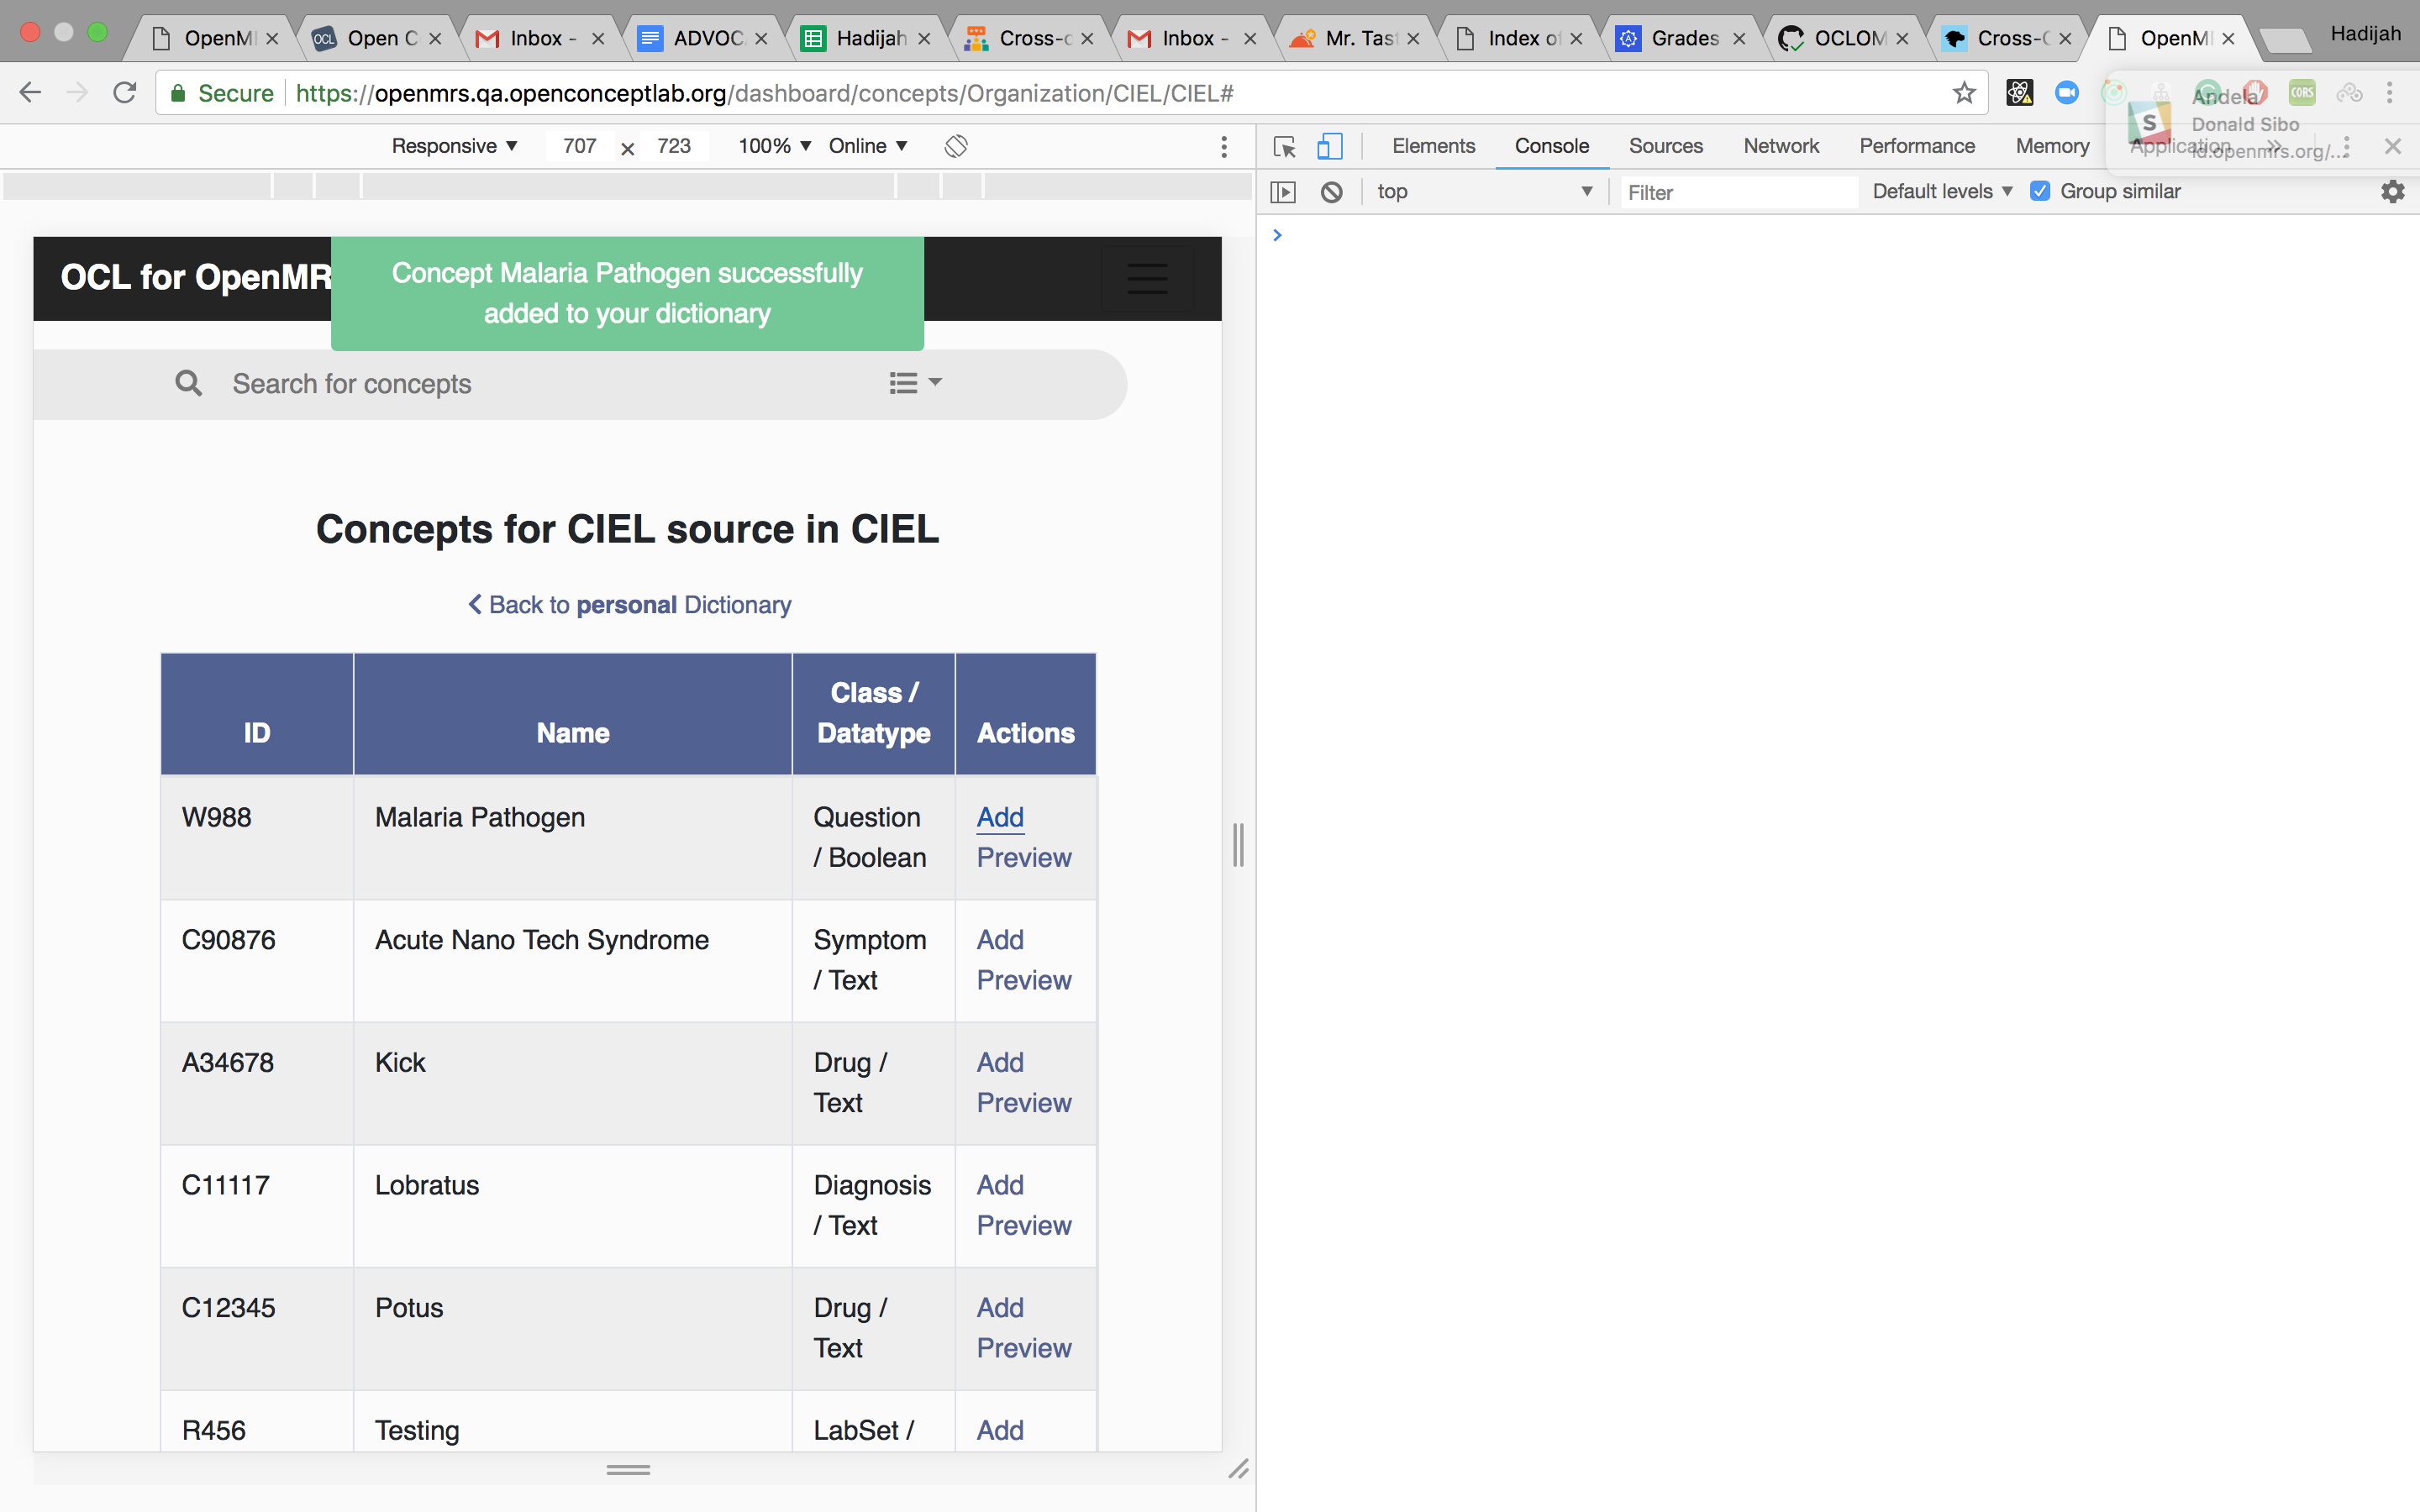This screenshot has height=1512, width=2420.
Task: Add the Testing concept
Action: (1000, 1430)
